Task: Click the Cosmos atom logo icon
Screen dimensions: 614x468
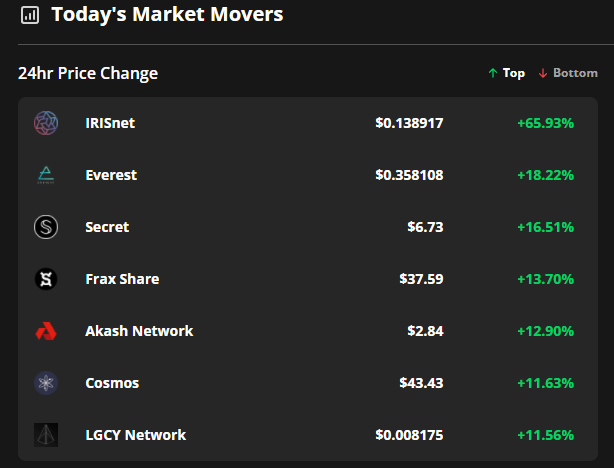Action: coord(46,383)
